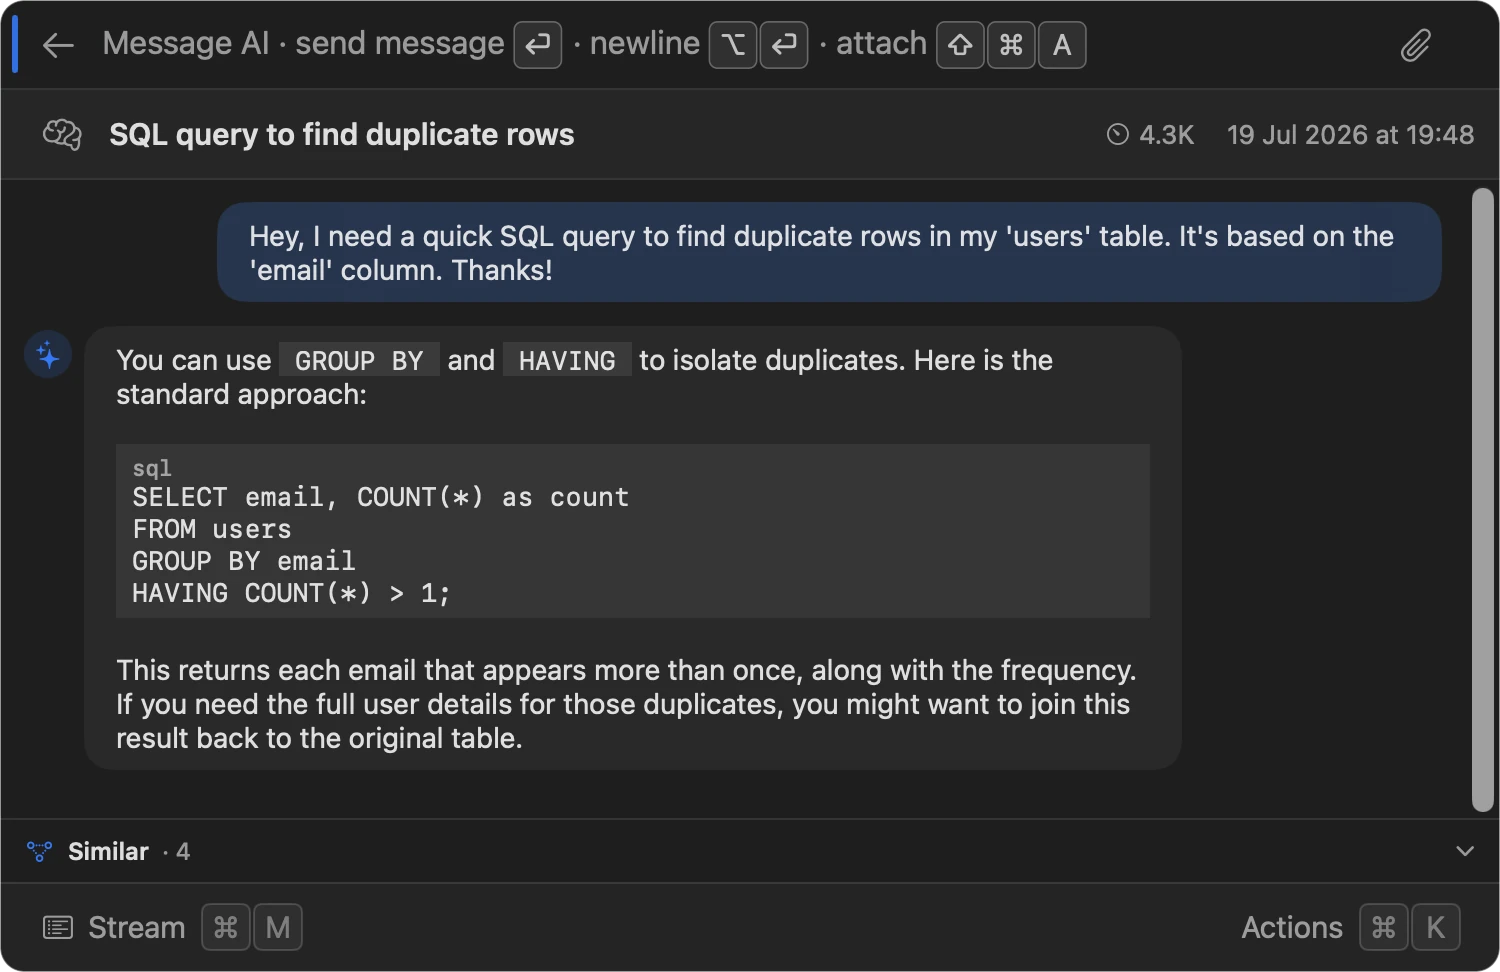
Task: Click the Return key hint after the Option key
Action: [784, 45]
